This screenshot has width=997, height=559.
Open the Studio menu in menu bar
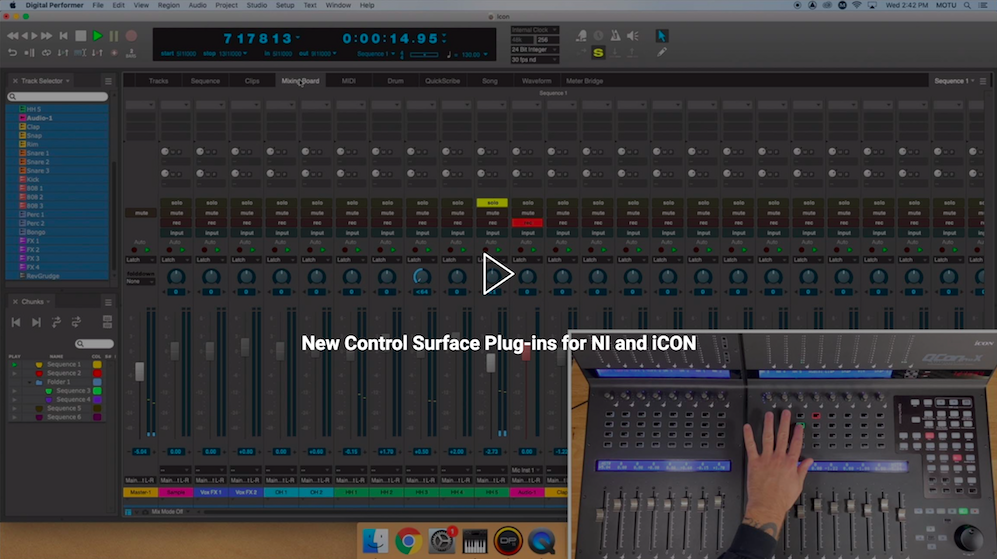pyautogui.click(x=256, y=5)
